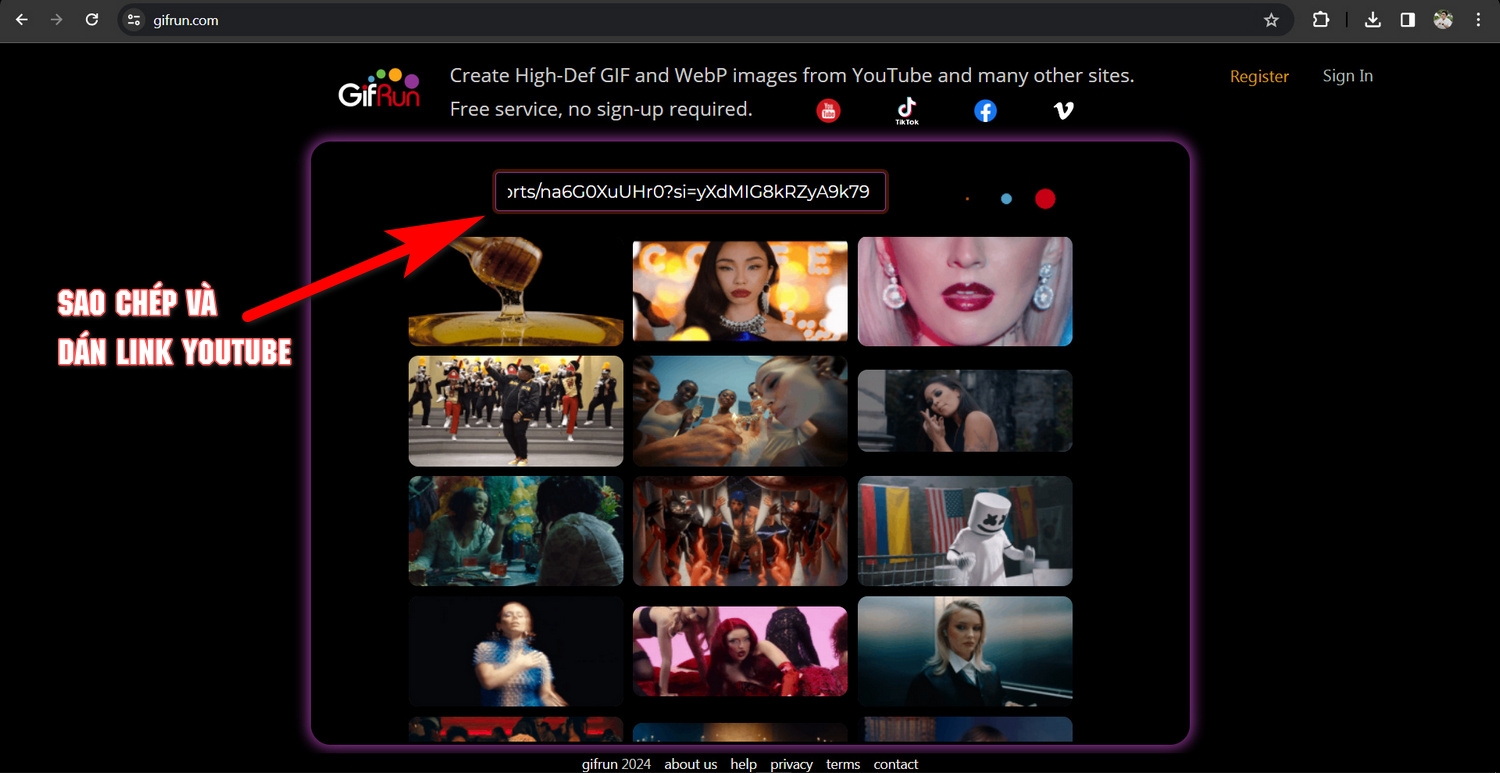This screenshot has height=773, width=1500.
Task: Click the gifrun 2024 footer text
Action: pos(616,764)
